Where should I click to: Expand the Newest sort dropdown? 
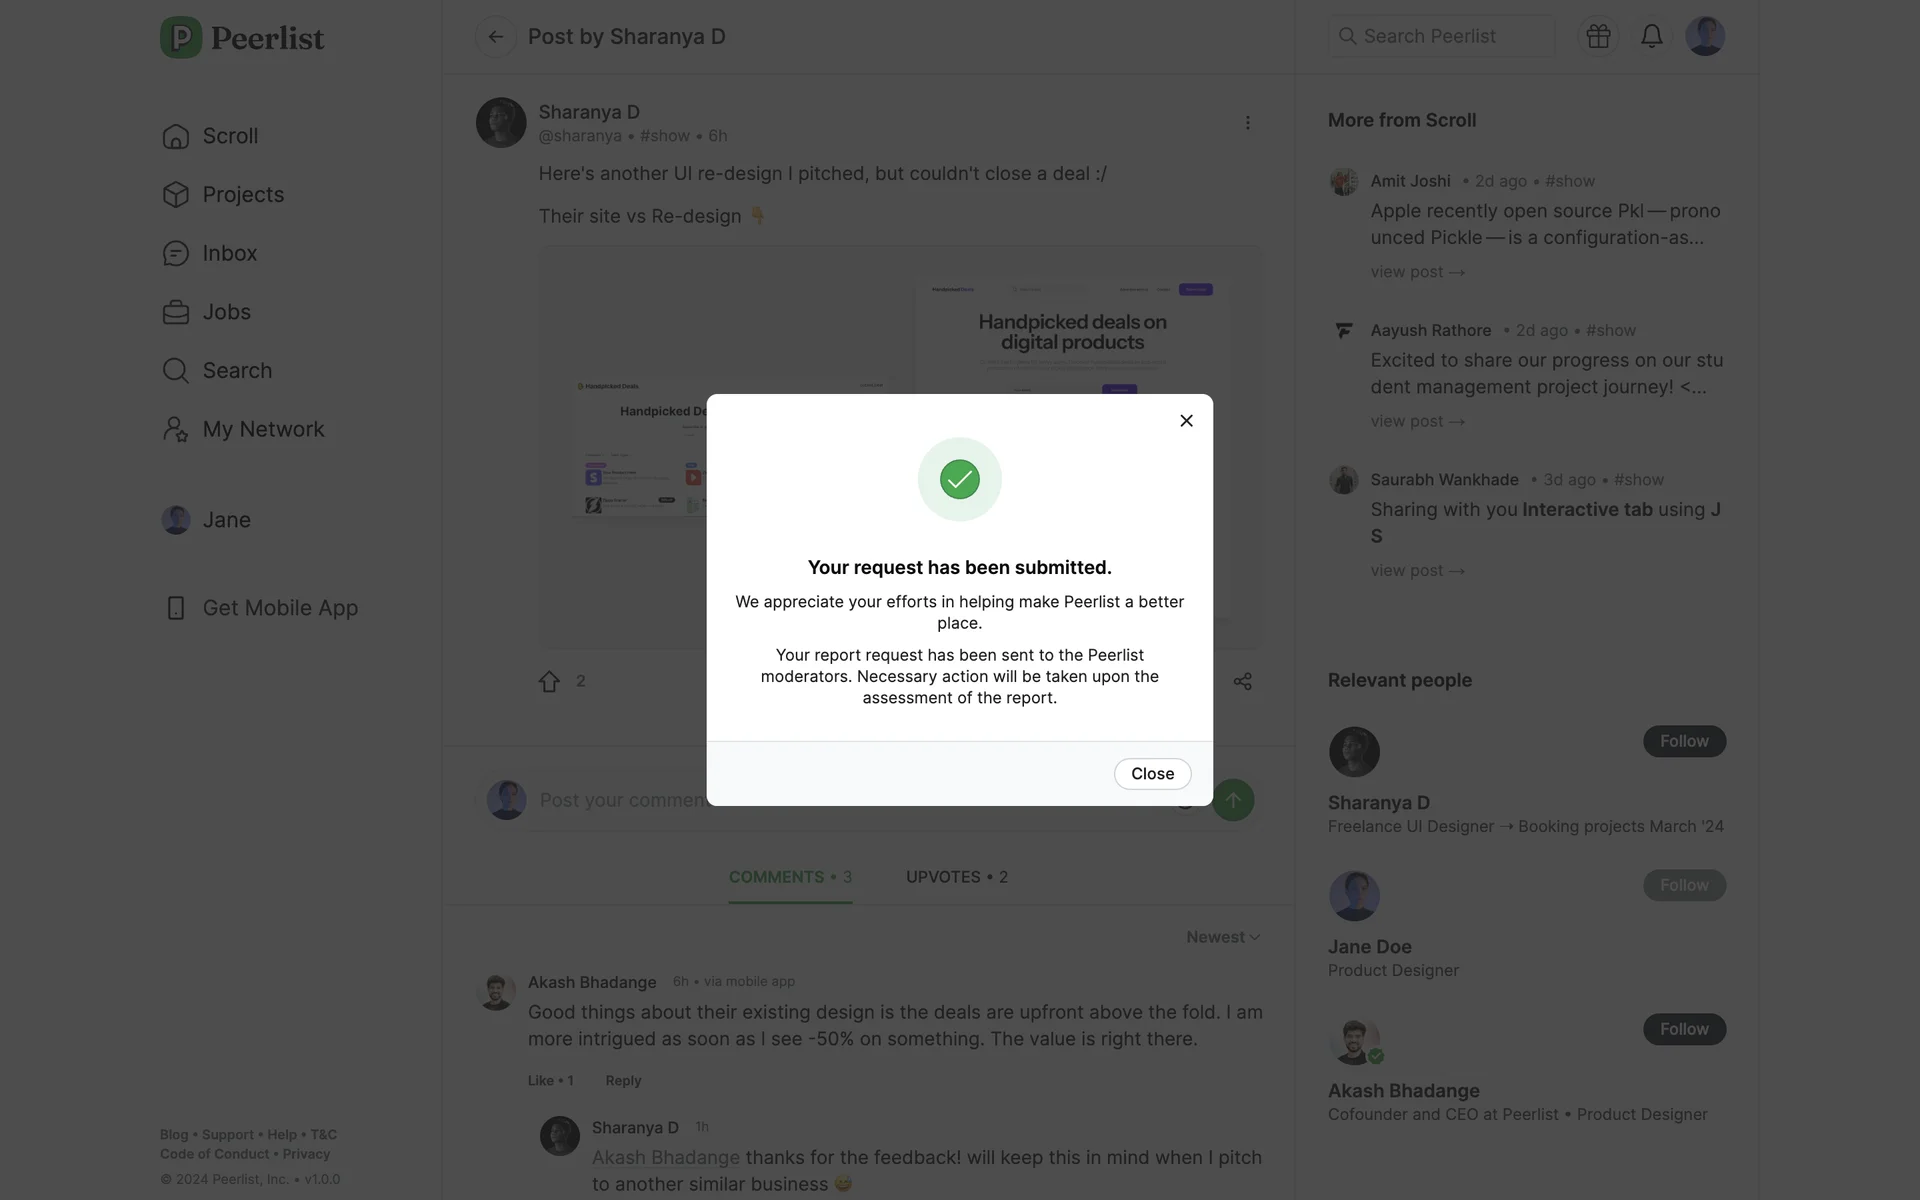click(1223, 937)
